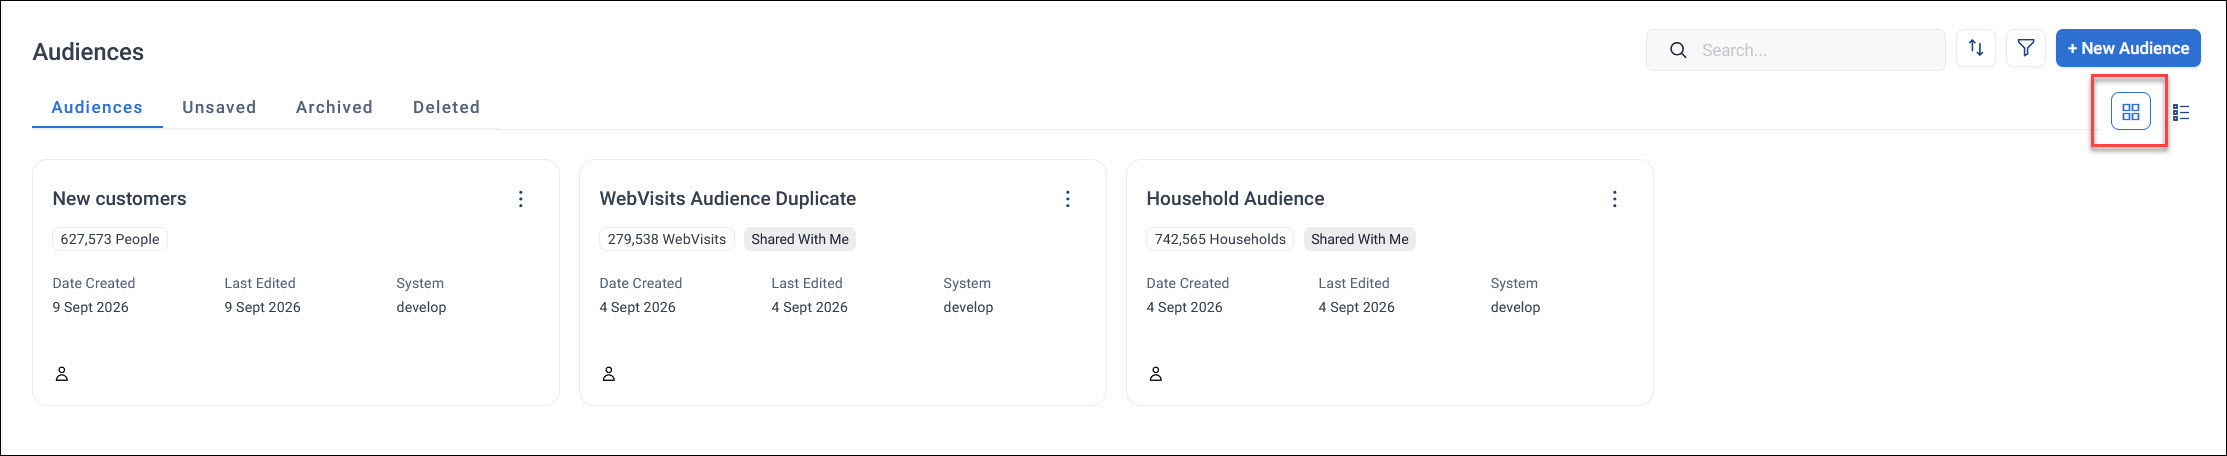Screen dimensions: 2227x456
Task: Open the New customers audience
Action: click(119, 199)
